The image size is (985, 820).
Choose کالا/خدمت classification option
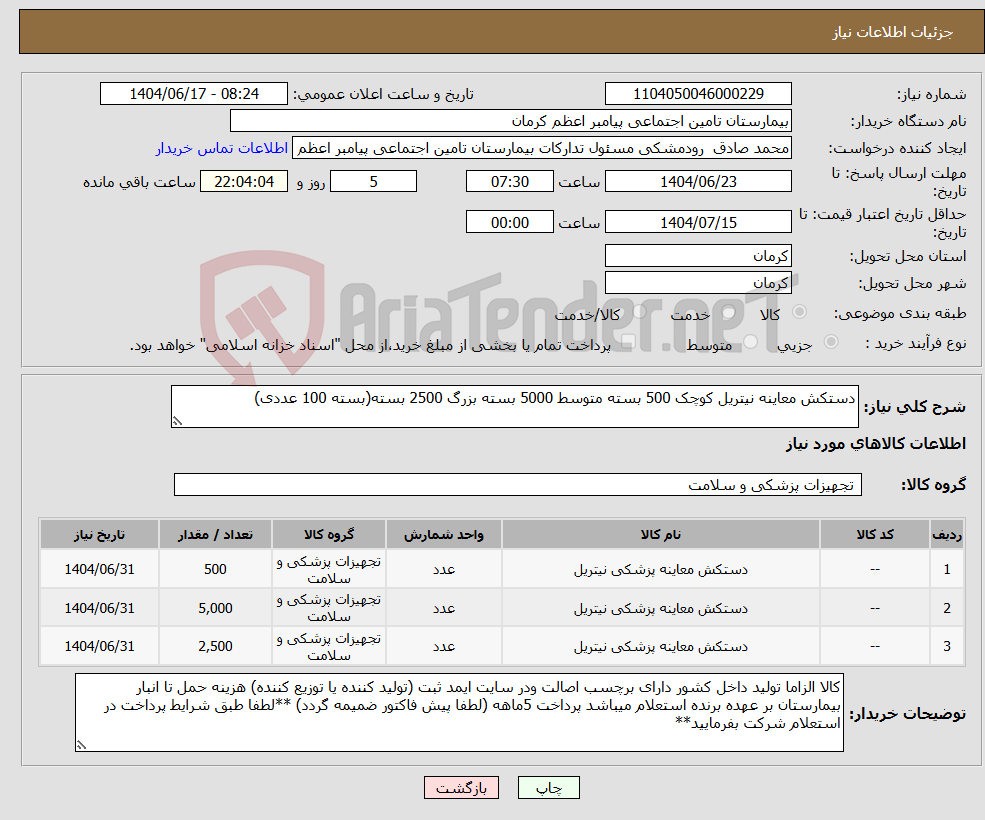point(637,312)
